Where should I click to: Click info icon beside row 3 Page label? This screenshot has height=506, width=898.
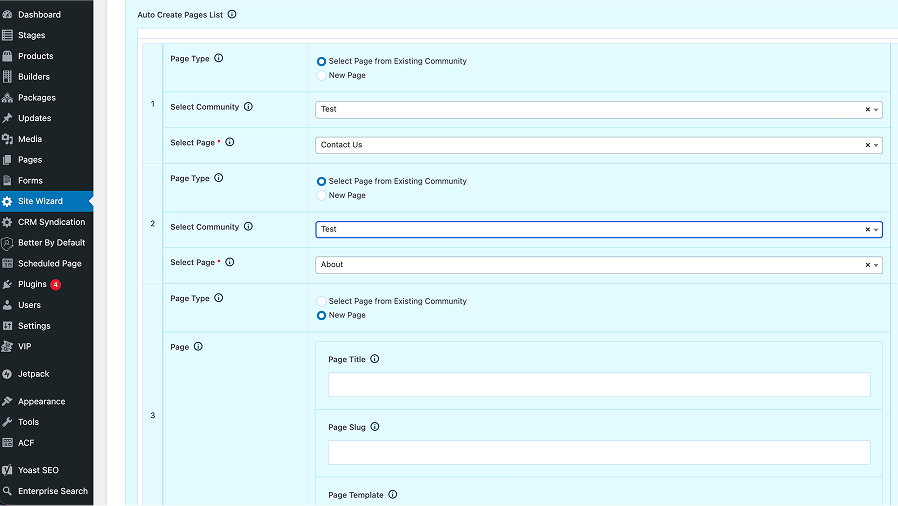(198, 346)
